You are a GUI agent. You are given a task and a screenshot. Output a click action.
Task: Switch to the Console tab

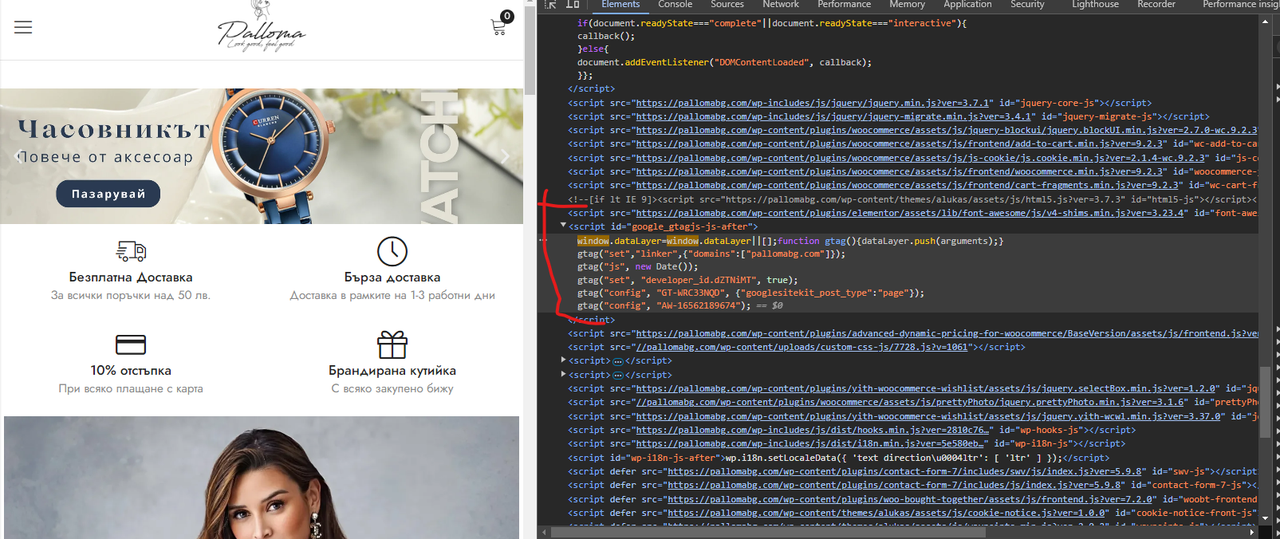pyautogui.click(x=675, y=5)
